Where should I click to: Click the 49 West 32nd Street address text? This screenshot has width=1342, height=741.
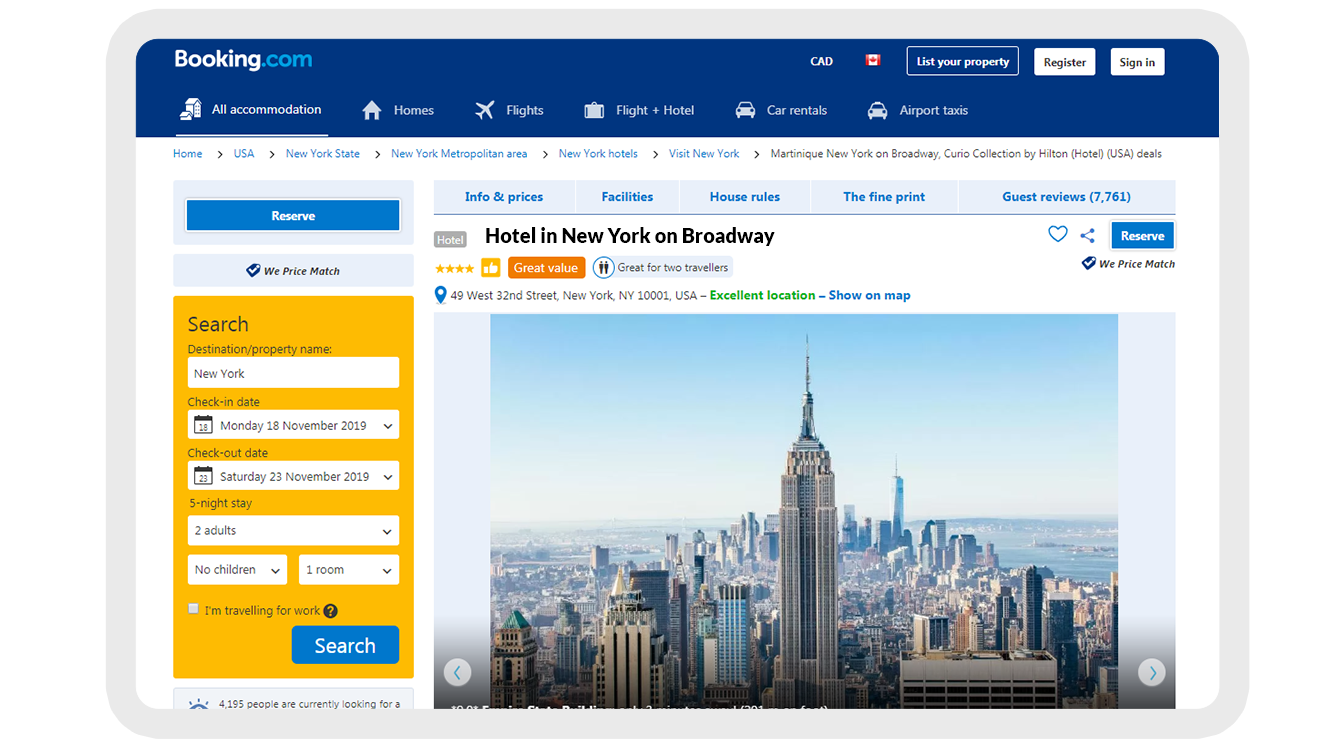point(574,295)
